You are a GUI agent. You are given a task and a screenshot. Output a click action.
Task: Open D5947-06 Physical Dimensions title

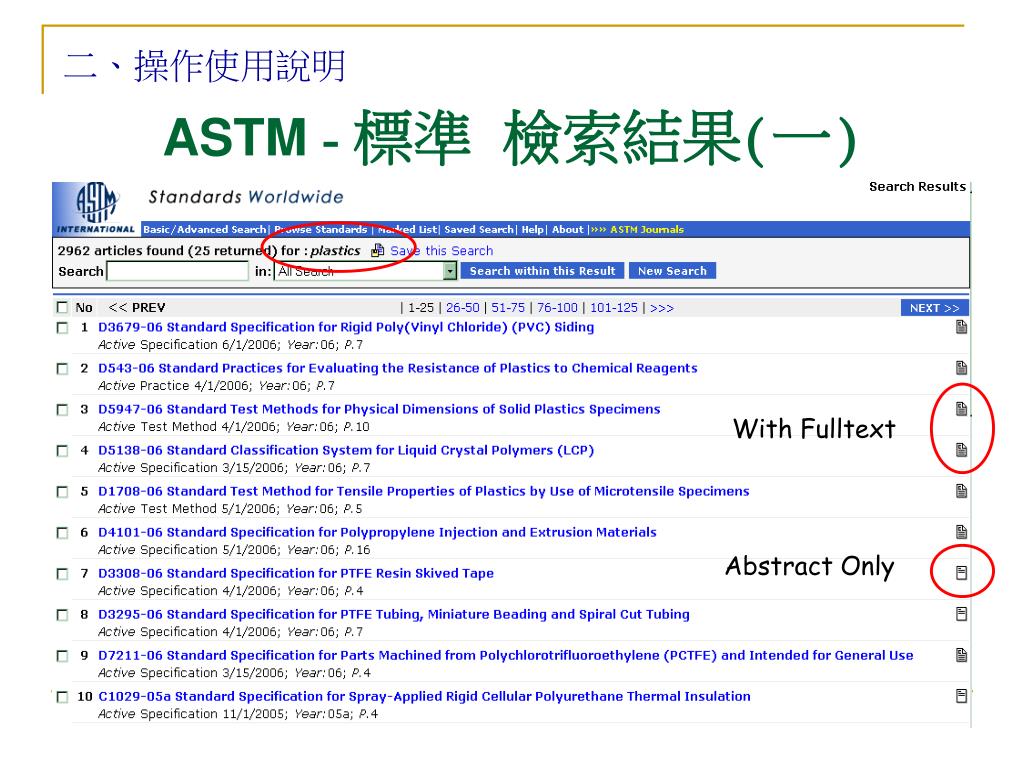click(x=379, y=409)
